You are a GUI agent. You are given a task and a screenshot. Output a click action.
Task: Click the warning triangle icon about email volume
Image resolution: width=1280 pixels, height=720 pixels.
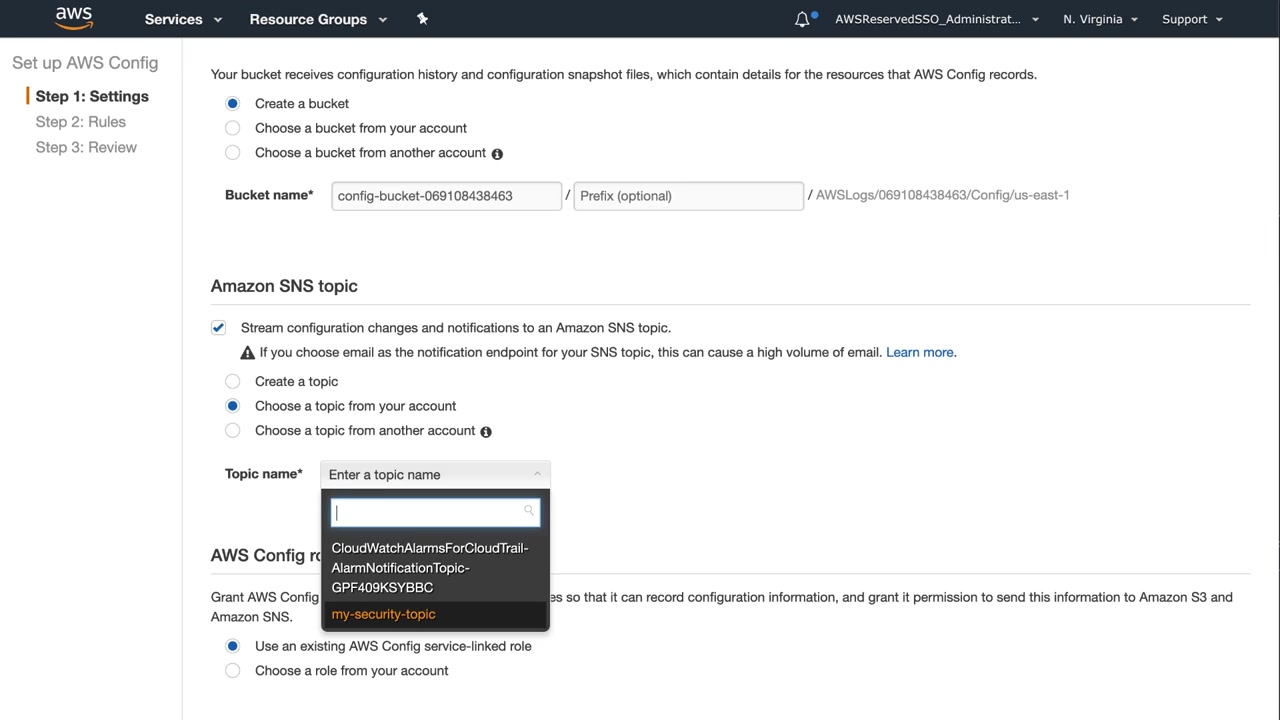pos(248,353)
